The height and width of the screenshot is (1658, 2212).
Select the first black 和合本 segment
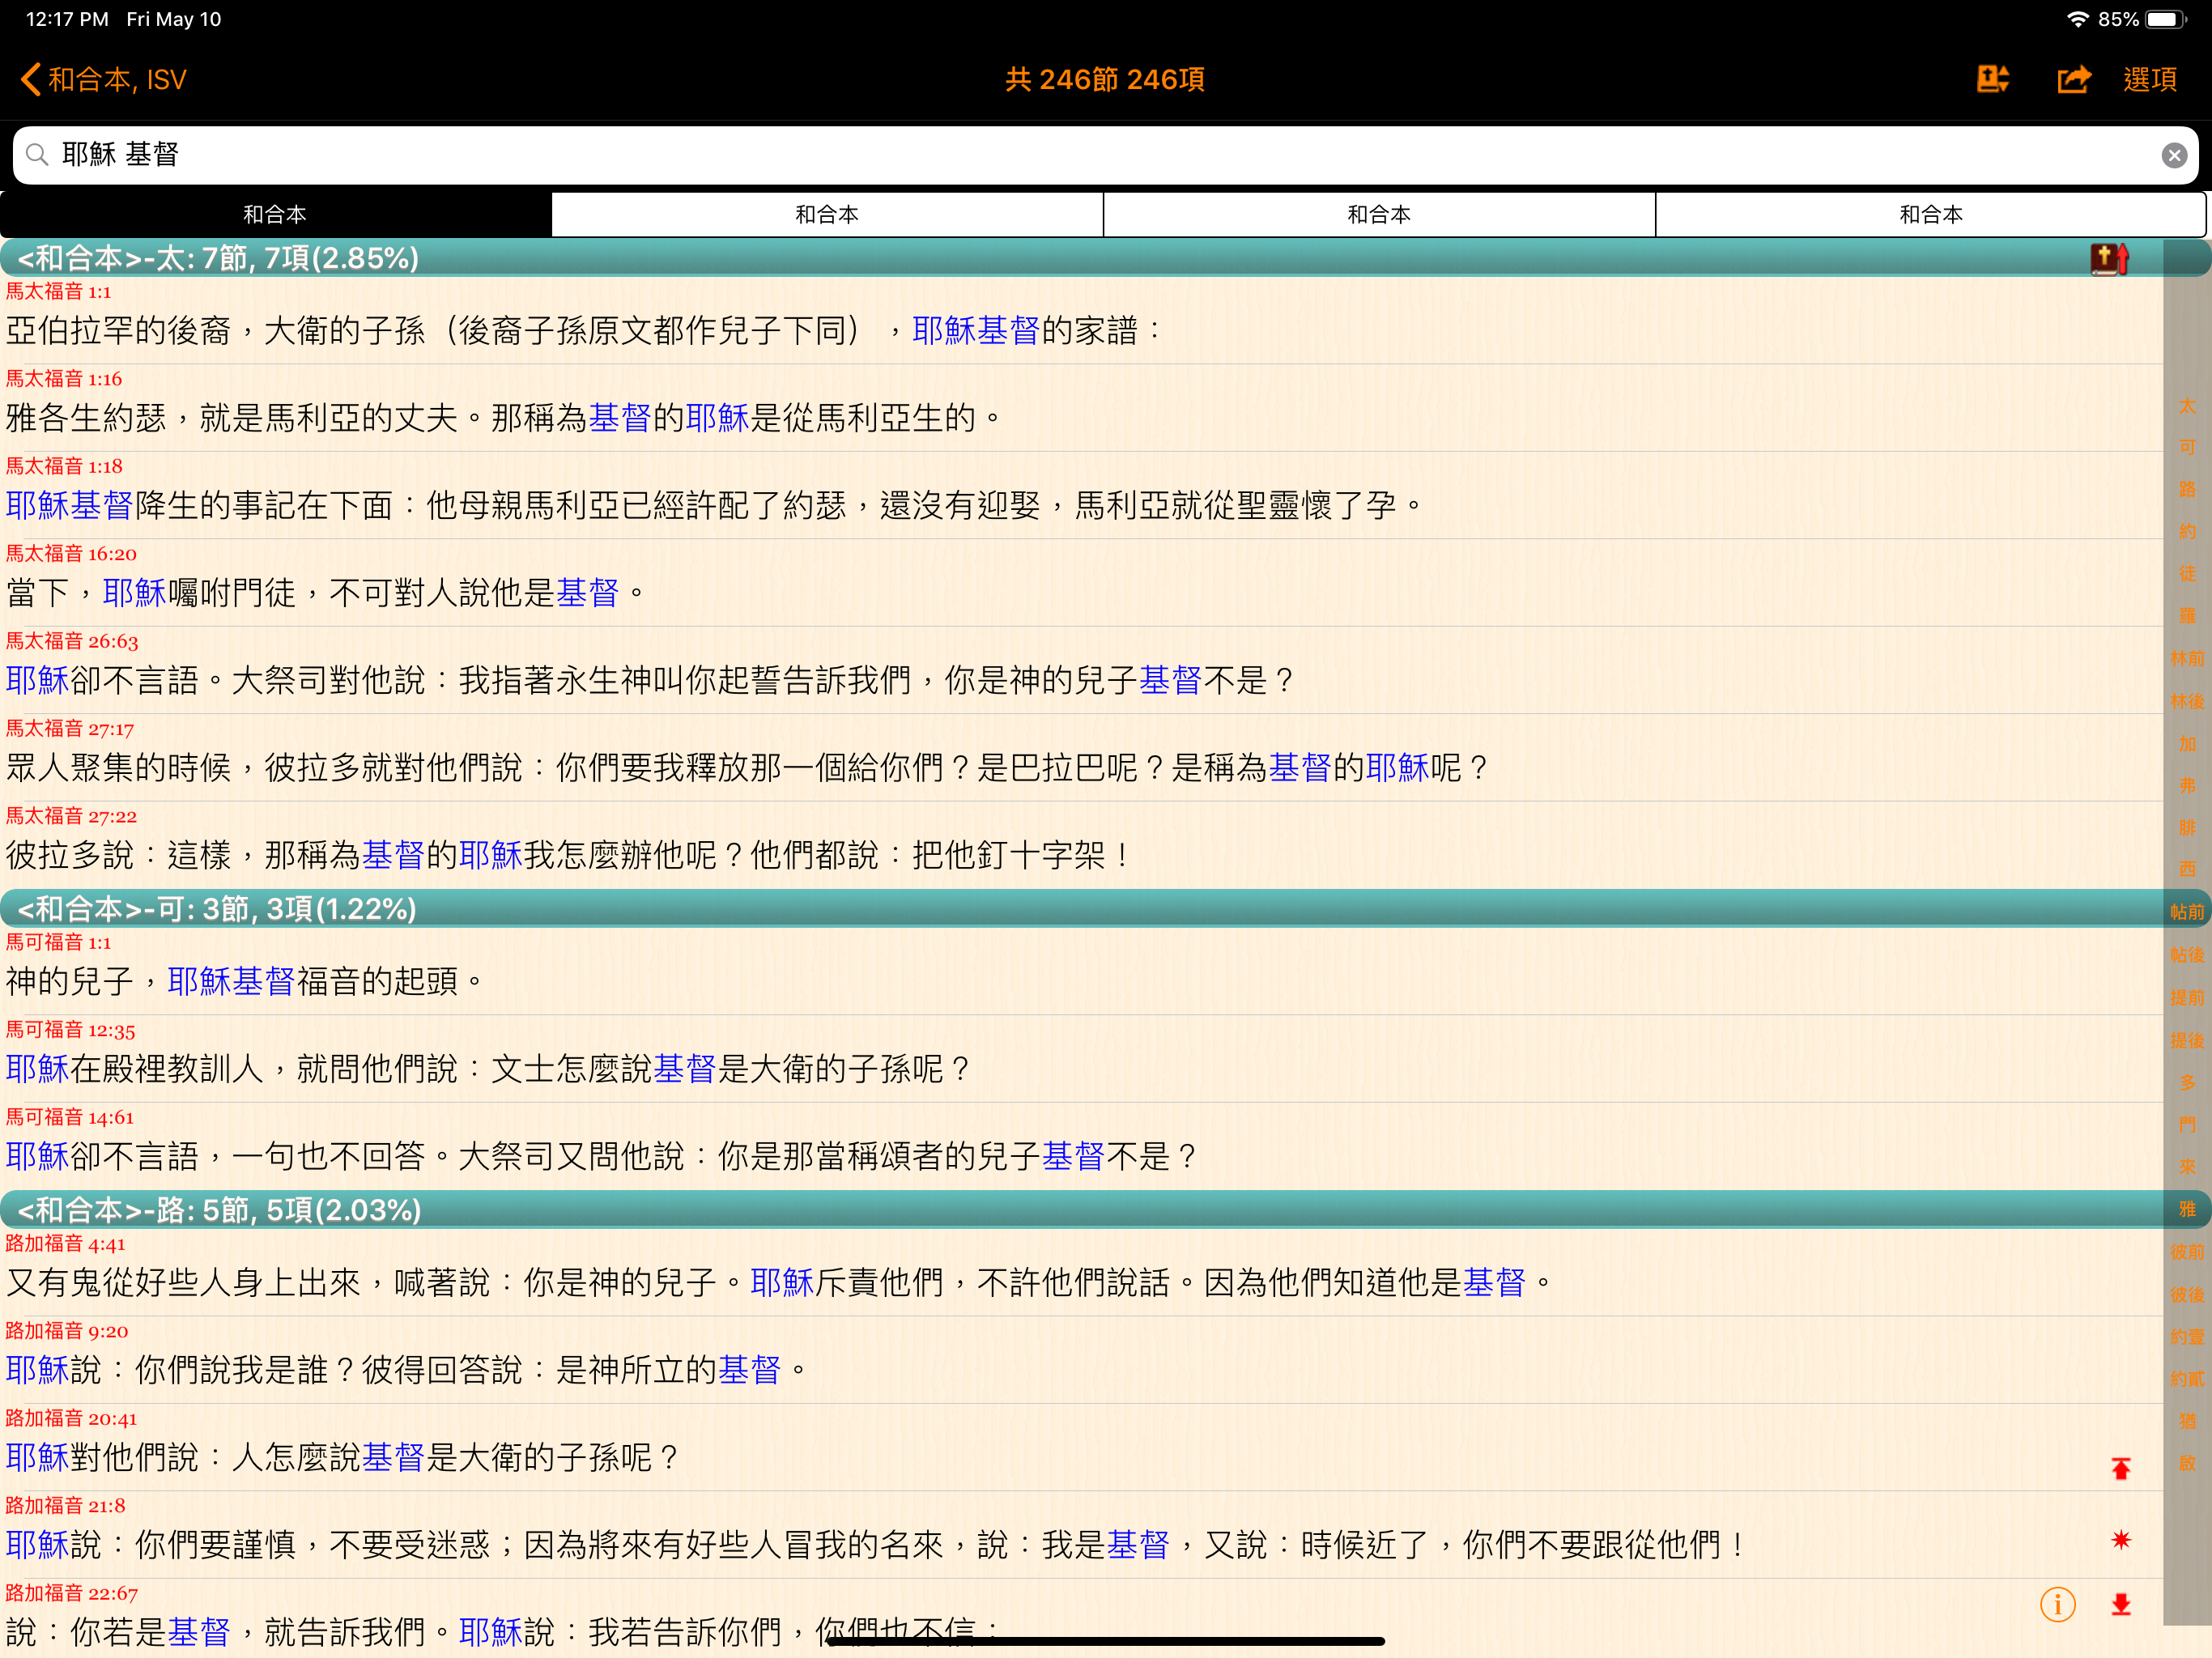[275, 214]
